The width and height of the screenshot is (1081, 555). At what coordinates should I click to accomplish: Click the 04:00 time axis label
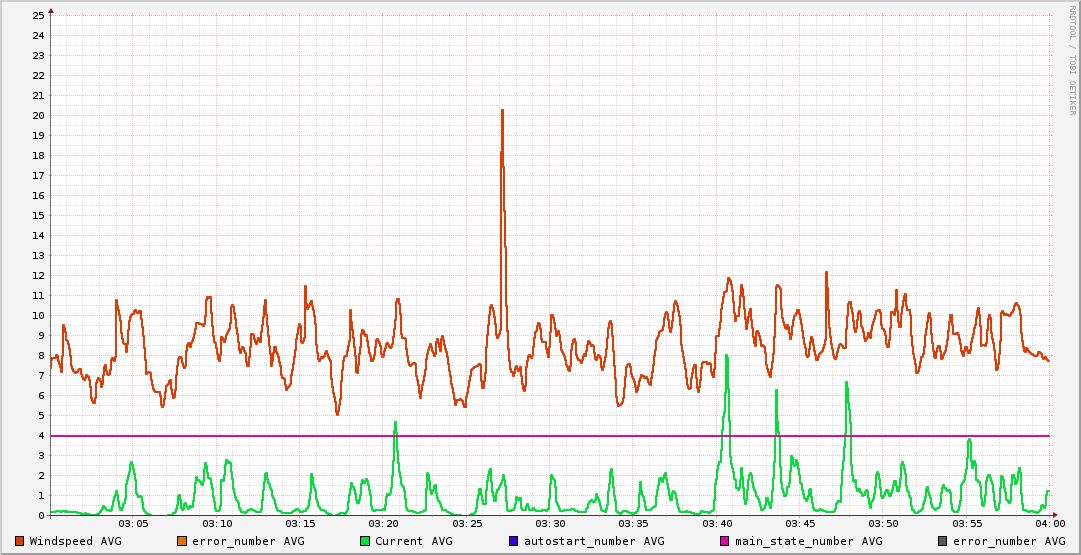click(x=1049, y=524)
